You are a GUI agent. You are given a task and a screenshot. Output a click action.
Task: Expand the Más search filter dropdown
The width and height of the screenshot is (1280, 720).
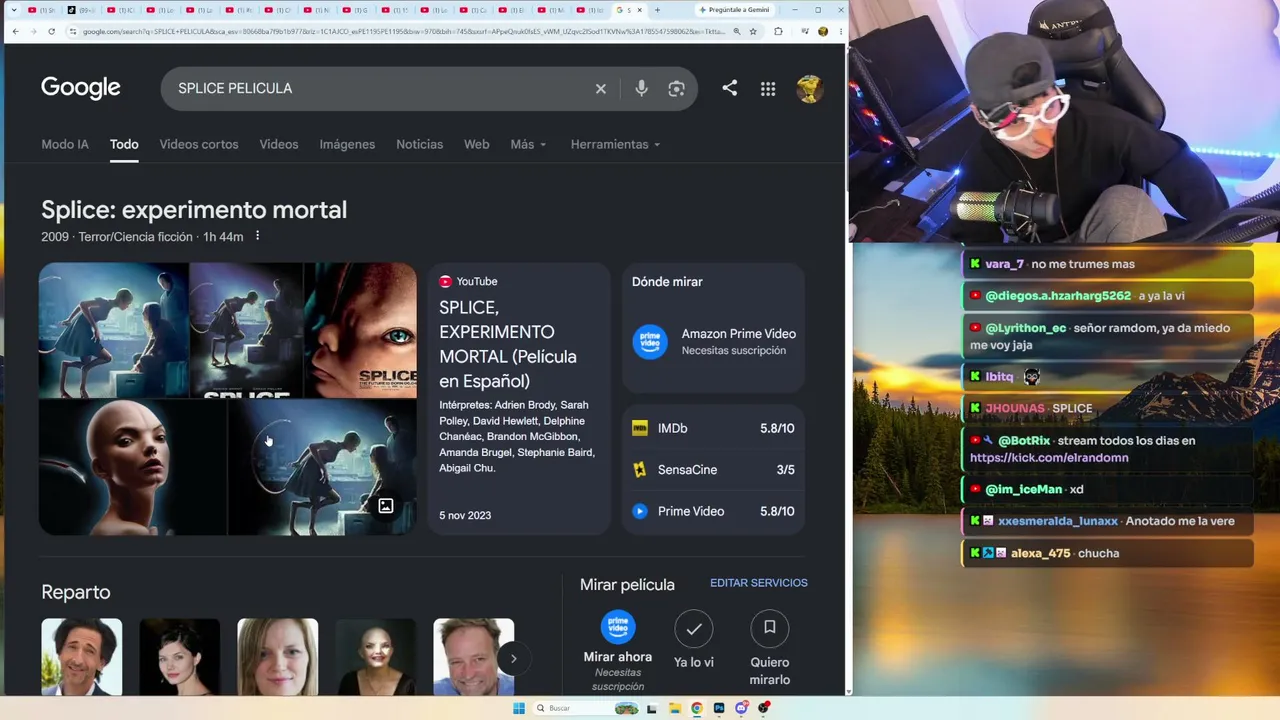point(528,144)
